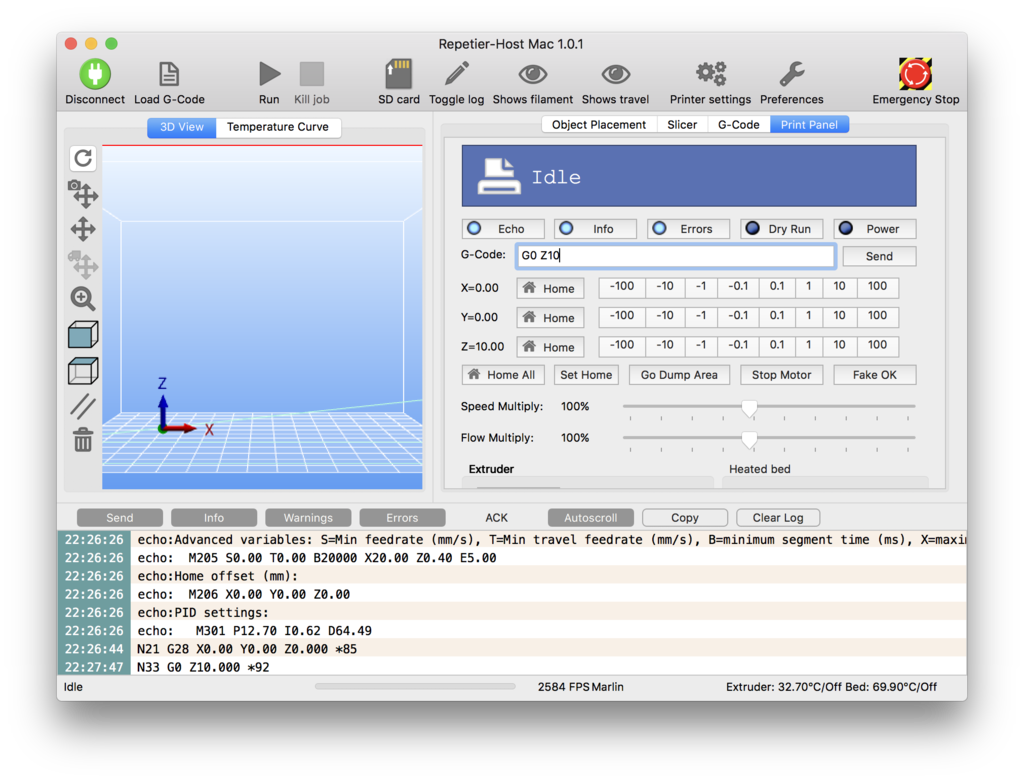The image size is (1024, 782).
Task: Home the Y axis
Action: point(550,318)
